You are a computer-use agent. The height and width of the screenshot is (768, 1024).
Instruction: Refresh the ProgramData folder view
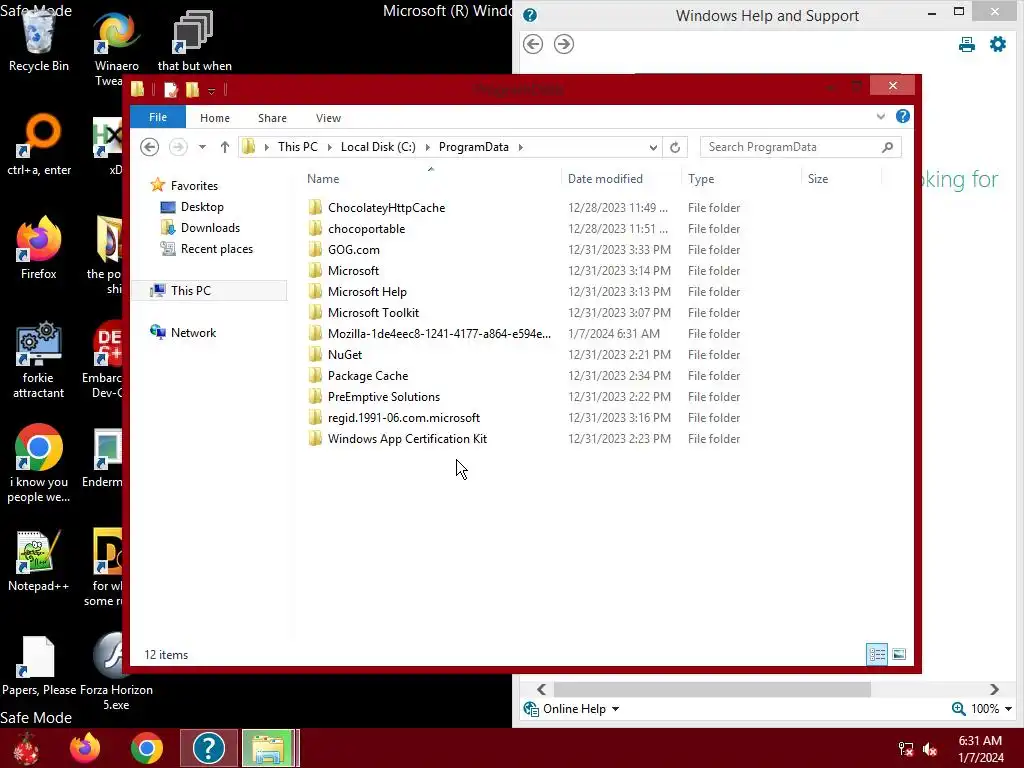(x=675, y=147)
